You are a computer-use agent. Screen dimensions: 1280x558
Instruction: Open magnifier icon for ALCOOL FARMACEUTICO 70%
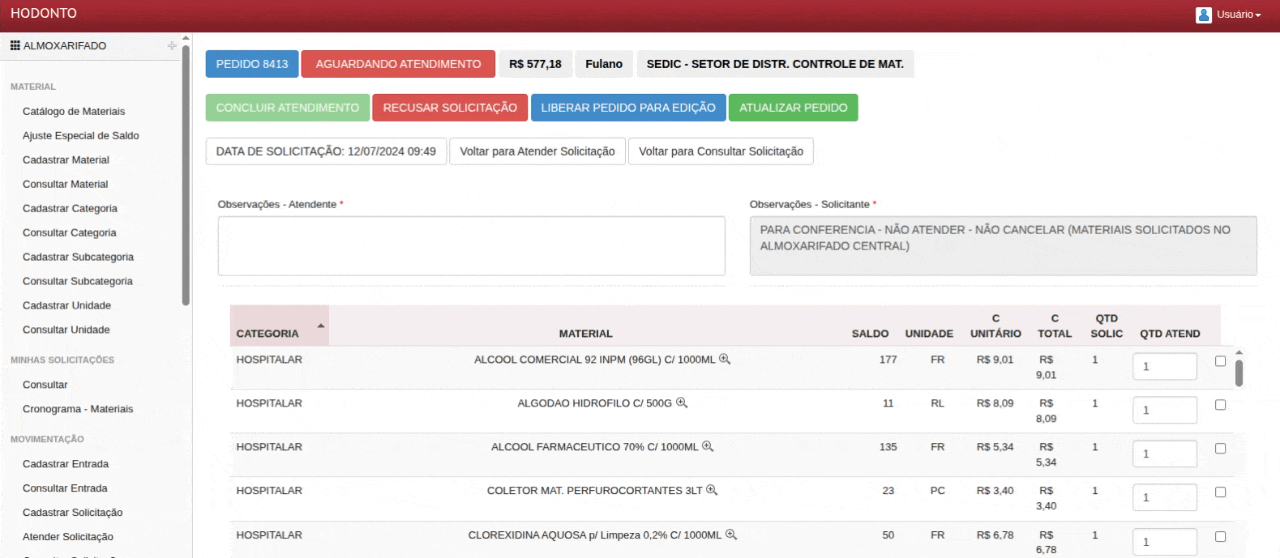708,447
